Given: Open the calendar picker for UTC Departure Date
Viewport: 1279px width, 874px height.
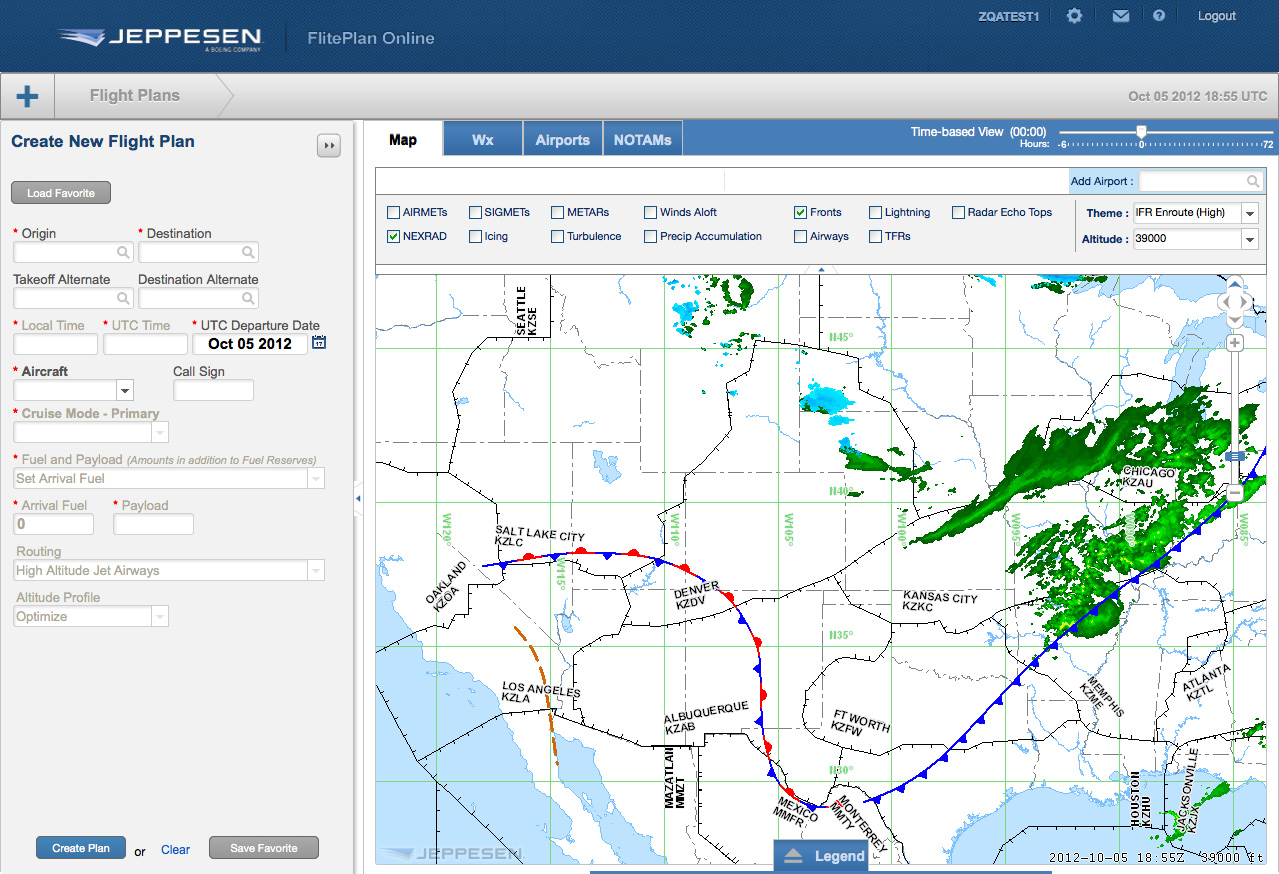Looking at the screenshot, I should point(319,342).
